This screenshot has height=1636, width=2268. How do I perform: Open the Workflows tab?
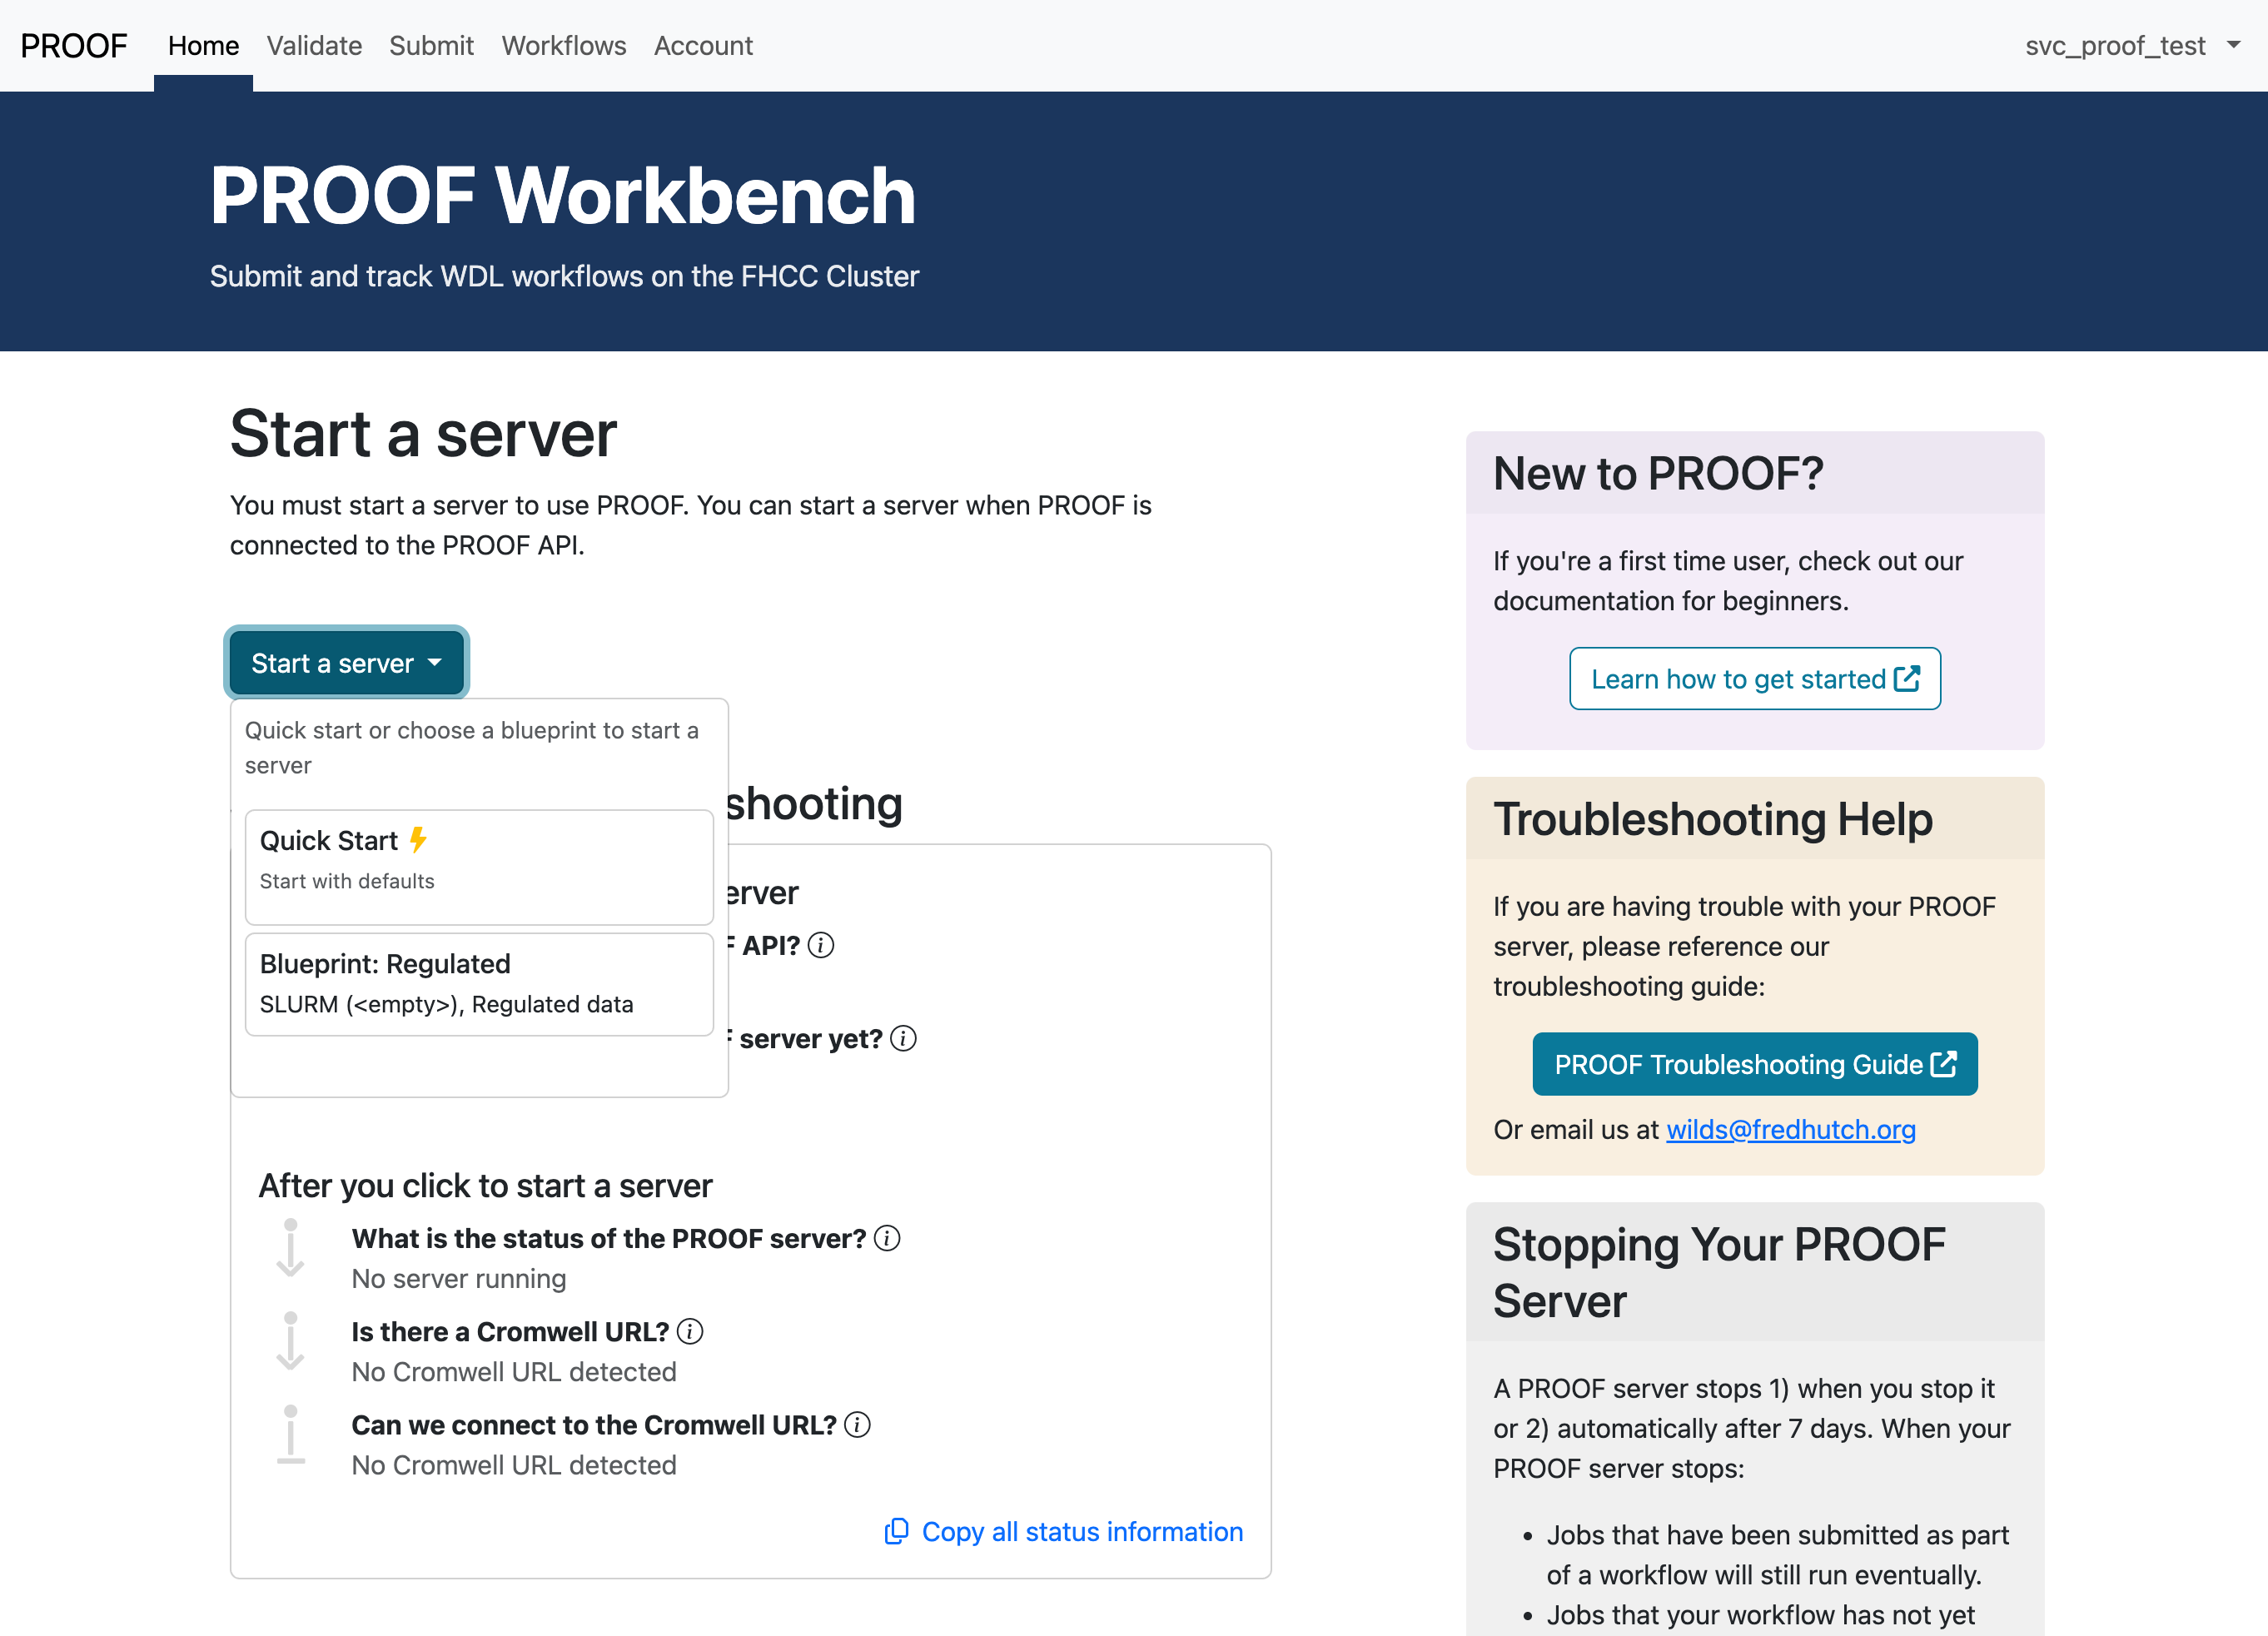[x=563, y=46]
